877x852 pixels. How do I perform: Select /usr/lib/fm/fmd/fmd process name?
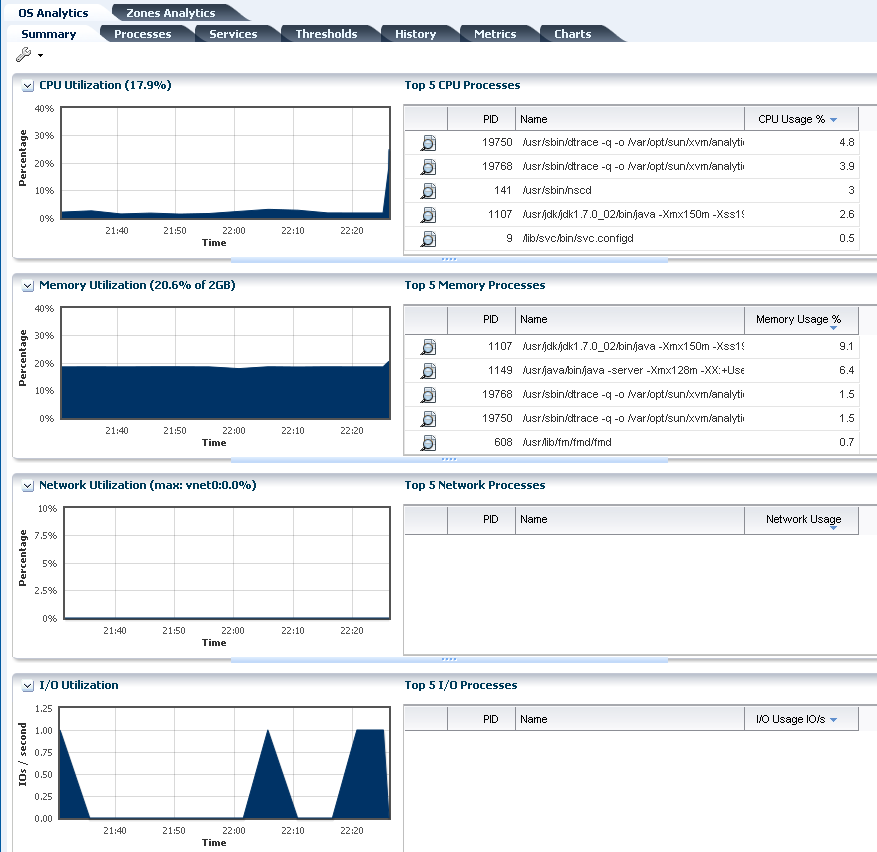567,443
